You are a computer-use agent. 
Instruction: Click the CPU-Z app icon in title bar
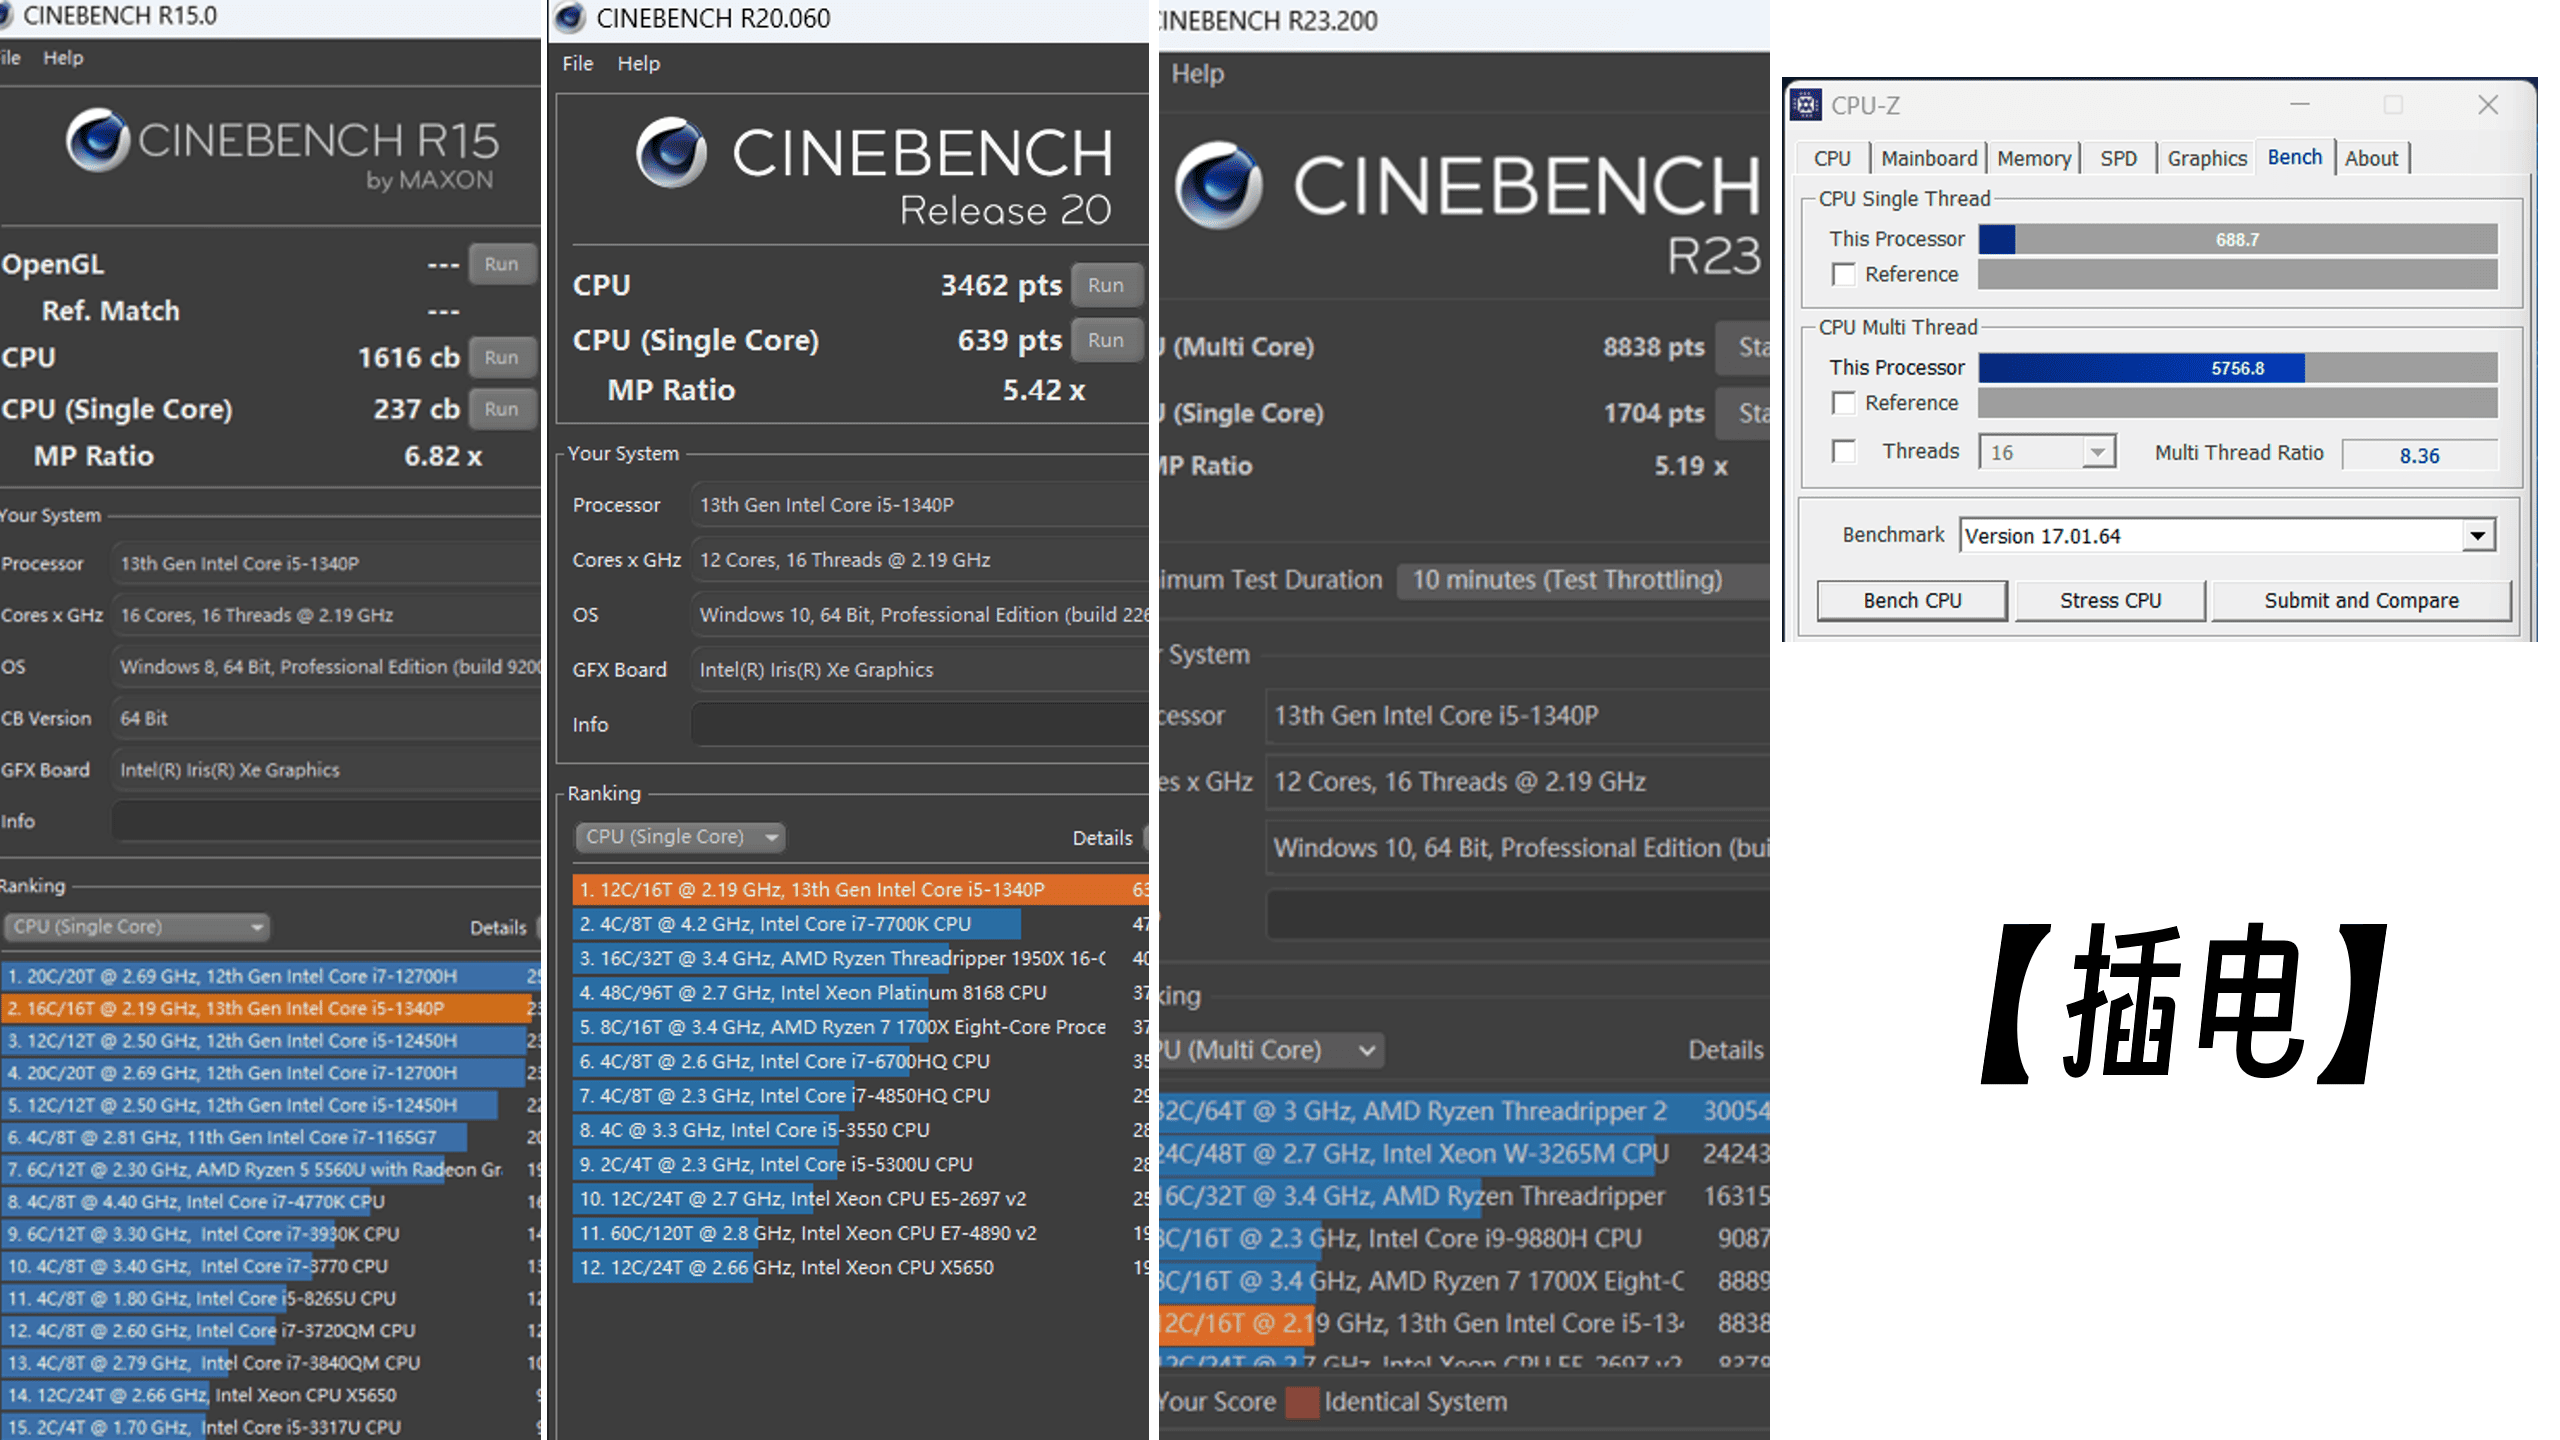pyautogui.click(x=1805, y=105)
